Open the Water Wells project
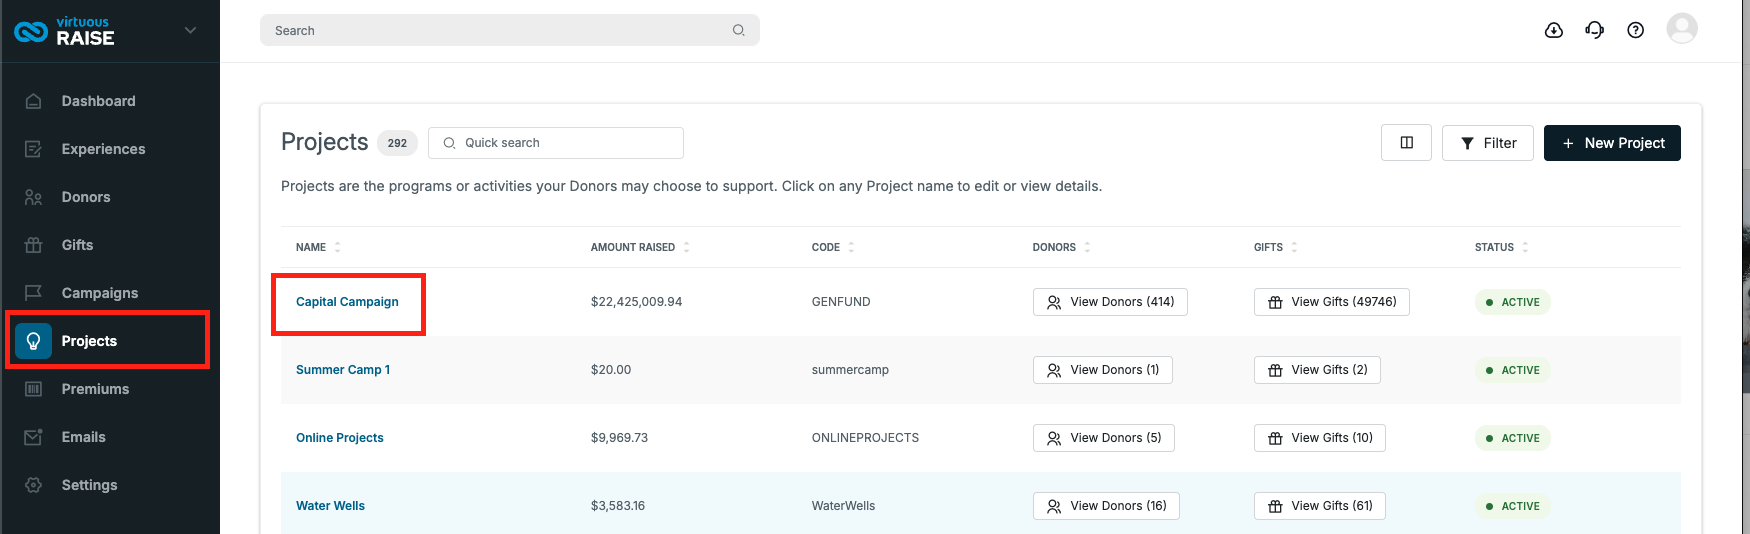1750x534 pixels. [330, 506]
